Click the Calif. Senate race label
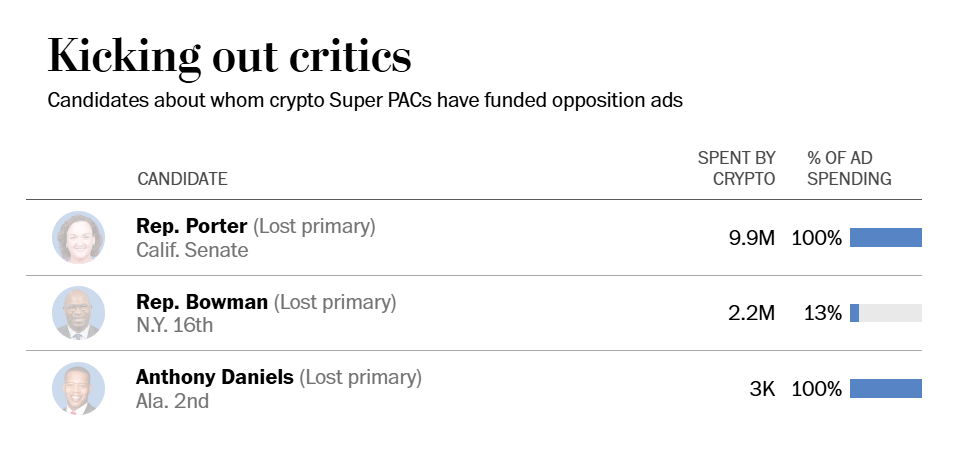This screenshot has width=962, height=449. tap(192, 250)
